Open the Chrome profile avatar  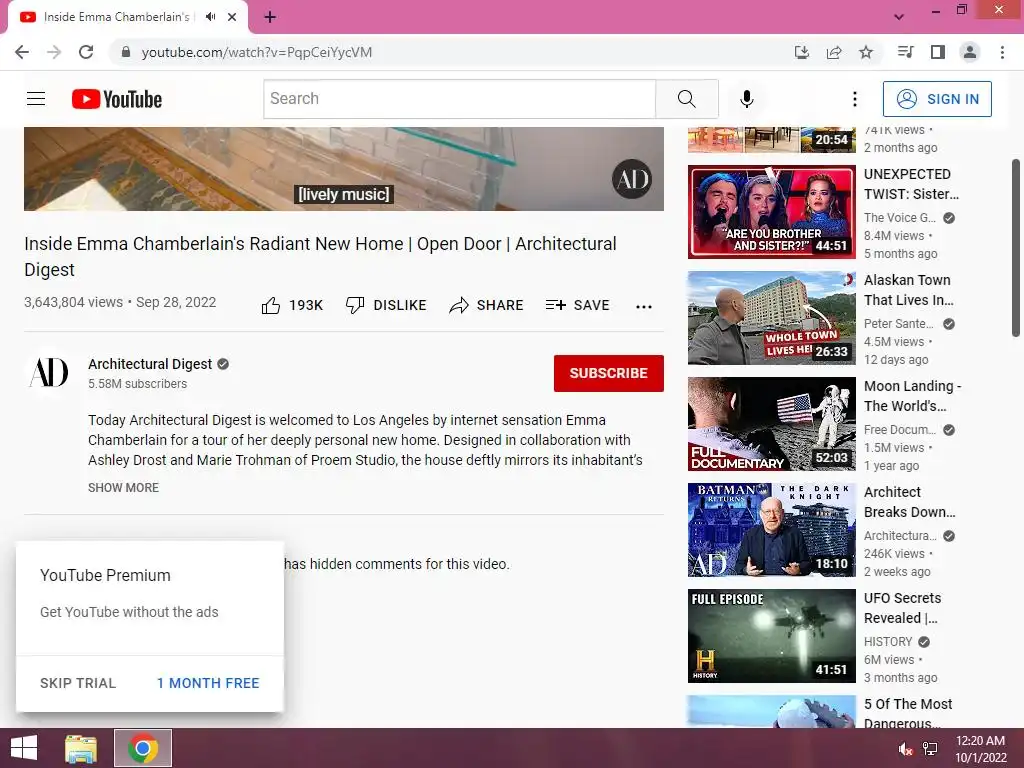click(x=970, y=52)
